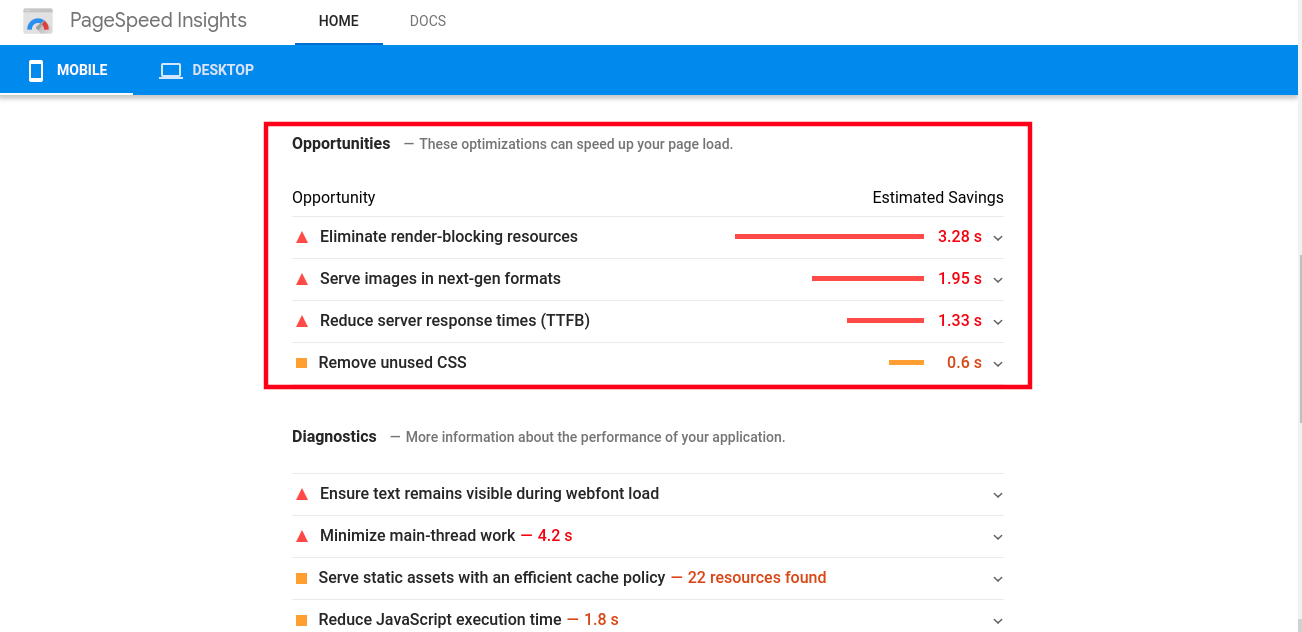The height and width of the screenshot is (632, 1302).
Task: Expand Reduce JavaScript execution time chevron
Action: click(998, 621)
